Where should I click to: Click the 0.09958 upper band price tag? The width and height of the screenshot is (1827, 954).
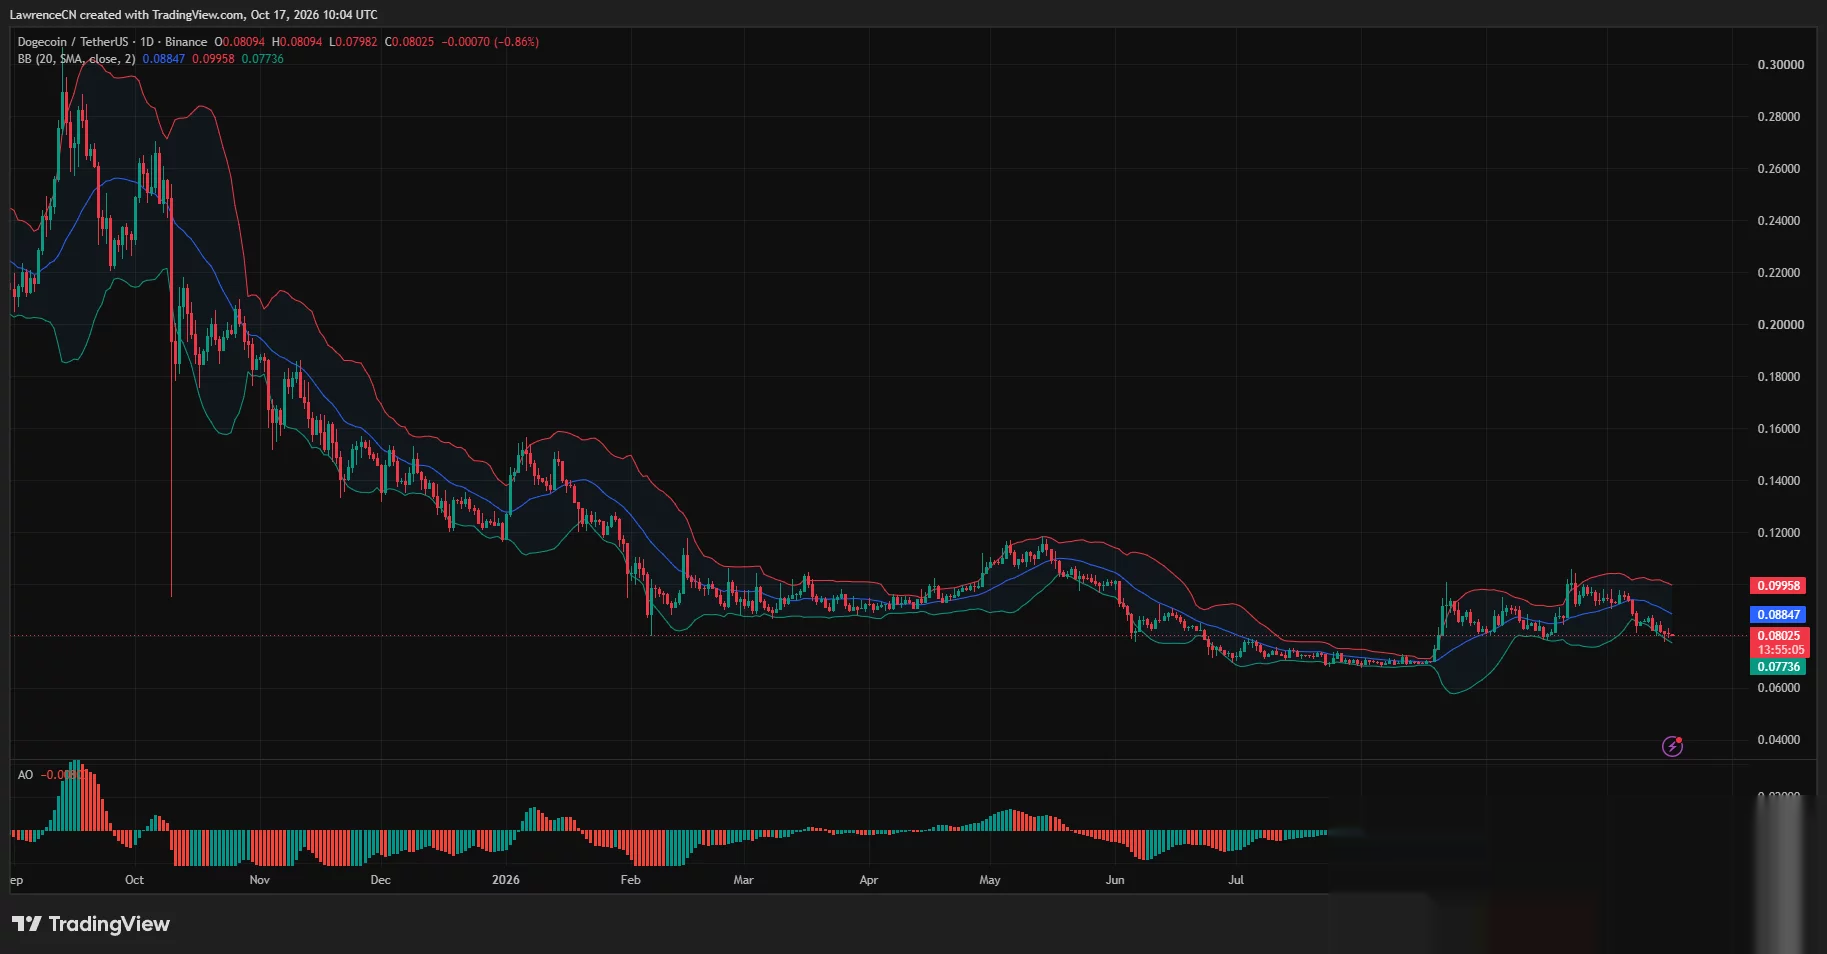click(1778, 586)
